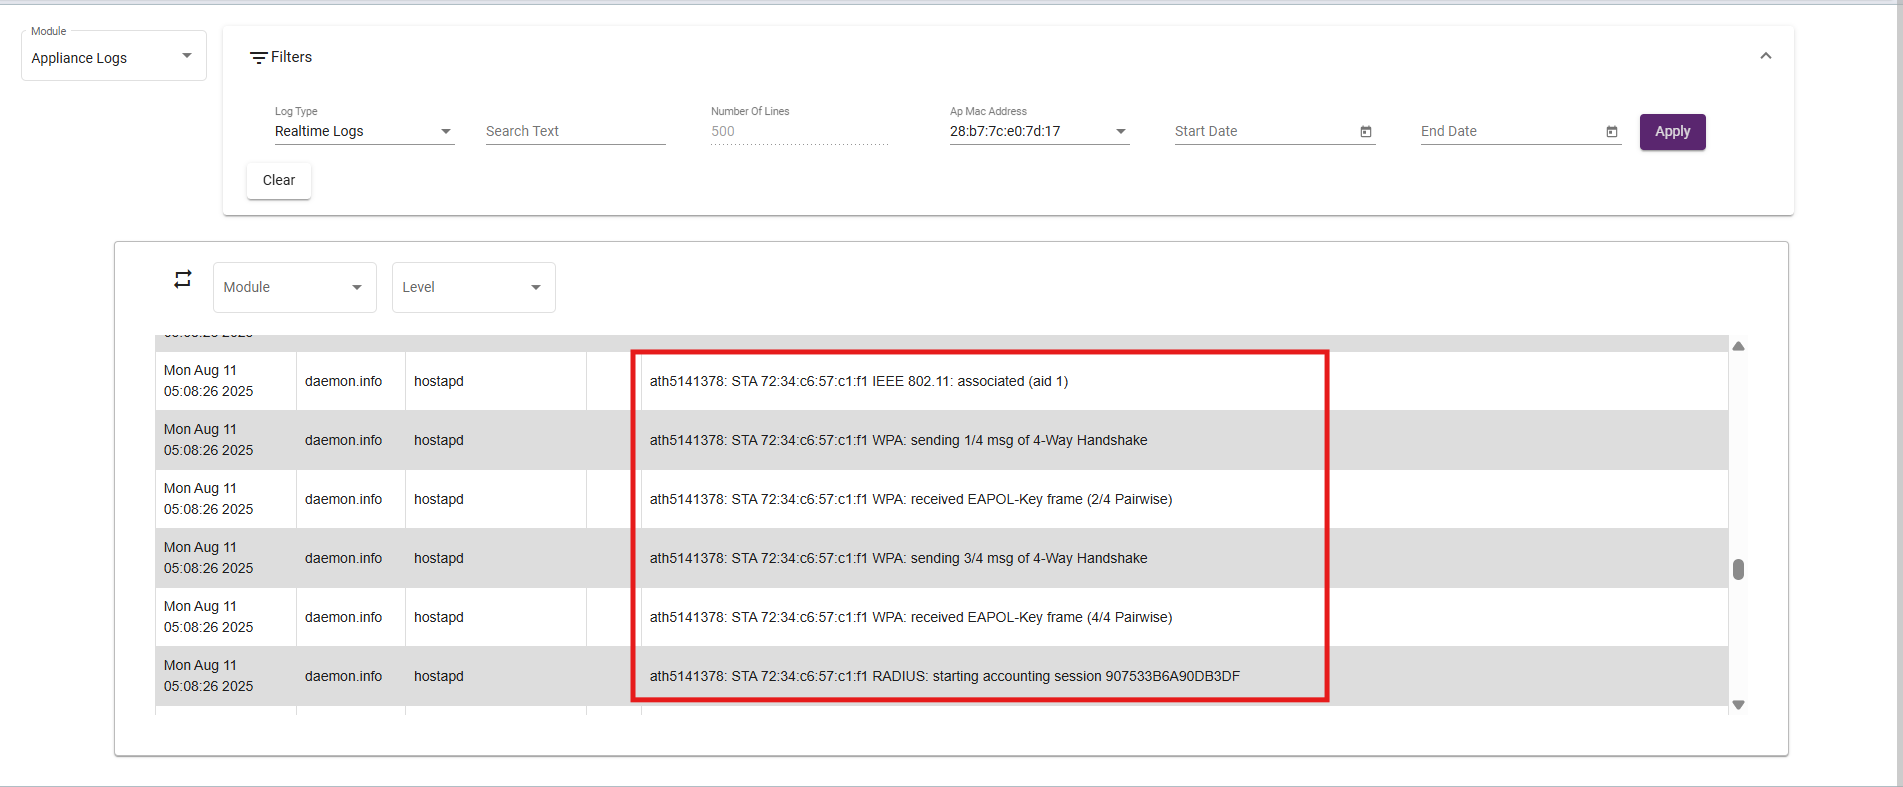Click the swap/refresh arrows icon
The height and width of the screenshot is (787, 1903).
(x=182, y=279)
